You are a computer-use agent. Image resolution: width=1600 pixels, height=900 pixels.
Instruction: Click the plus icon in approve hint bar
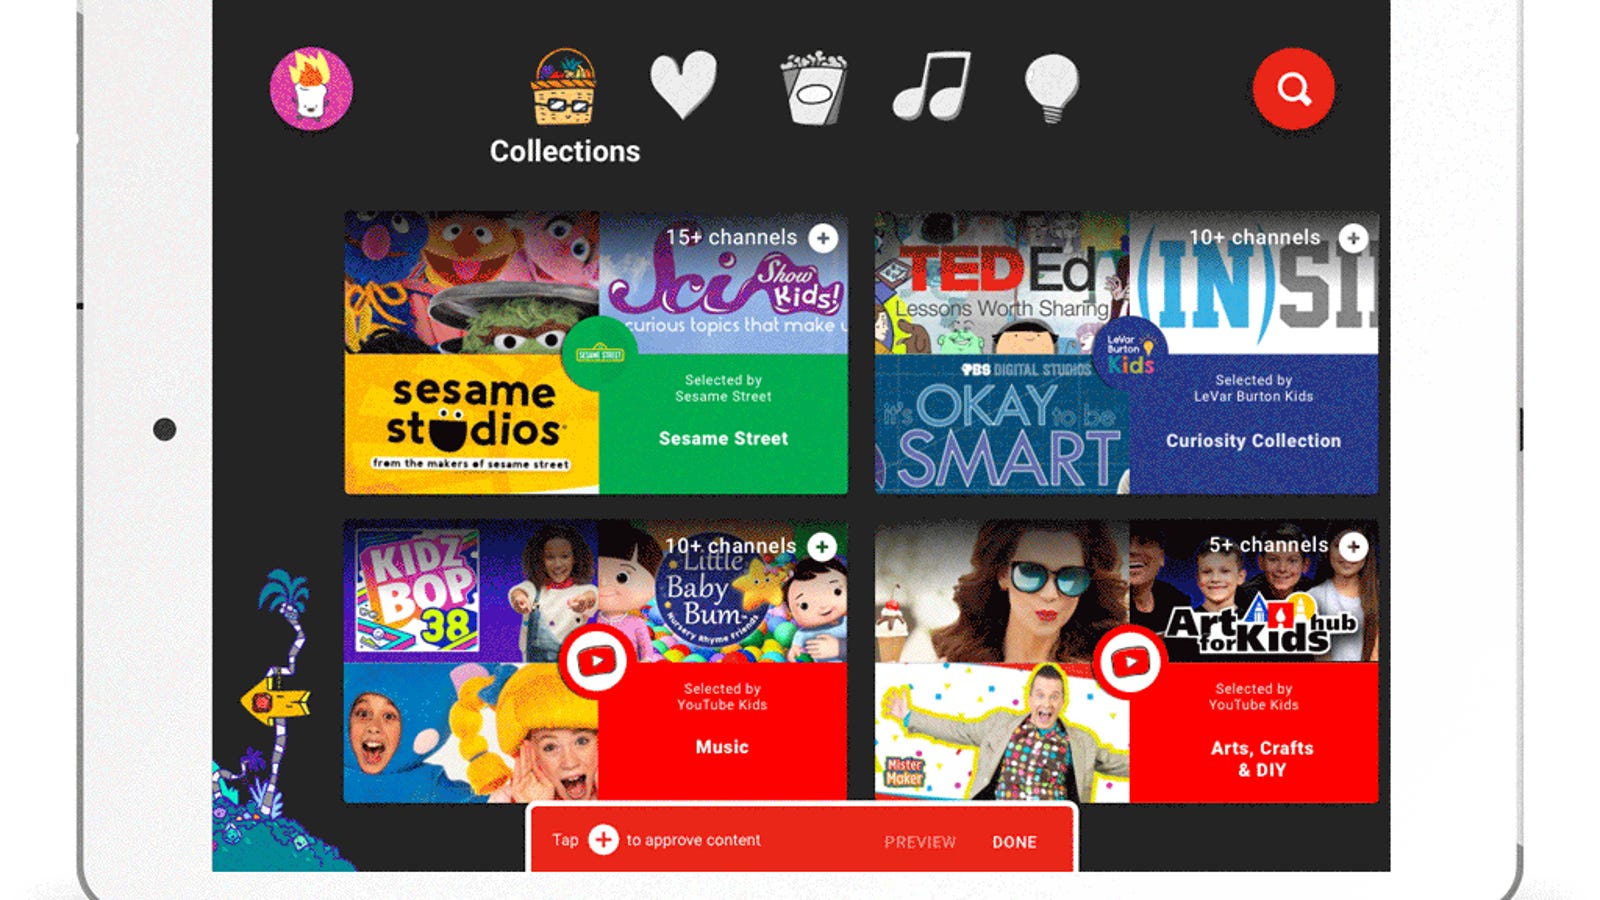point(603,840)
